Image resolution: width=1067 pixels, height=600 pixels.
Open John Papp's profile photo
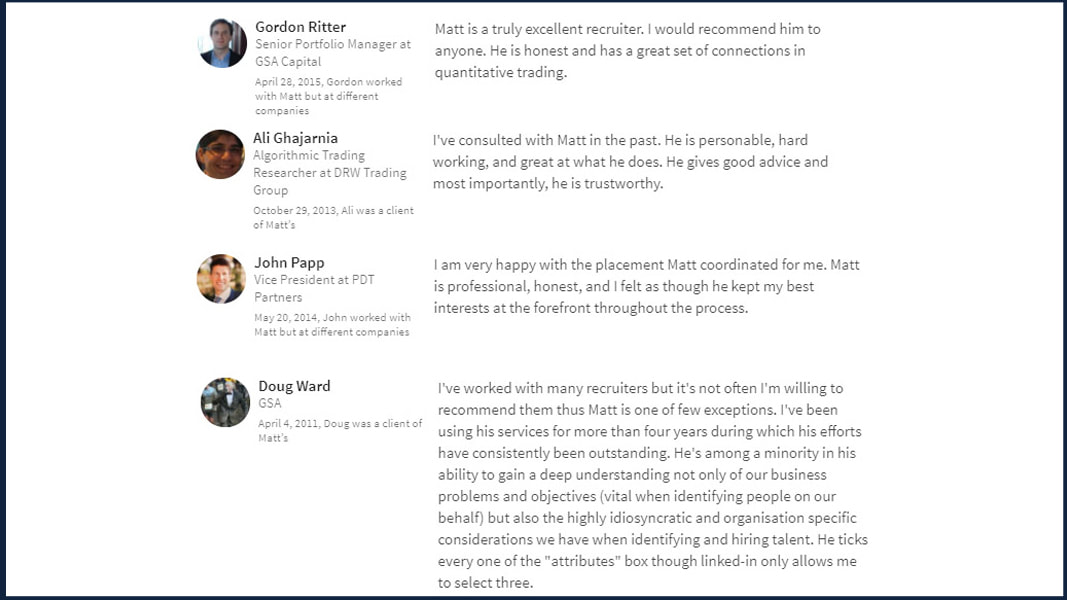click(221, 279)
